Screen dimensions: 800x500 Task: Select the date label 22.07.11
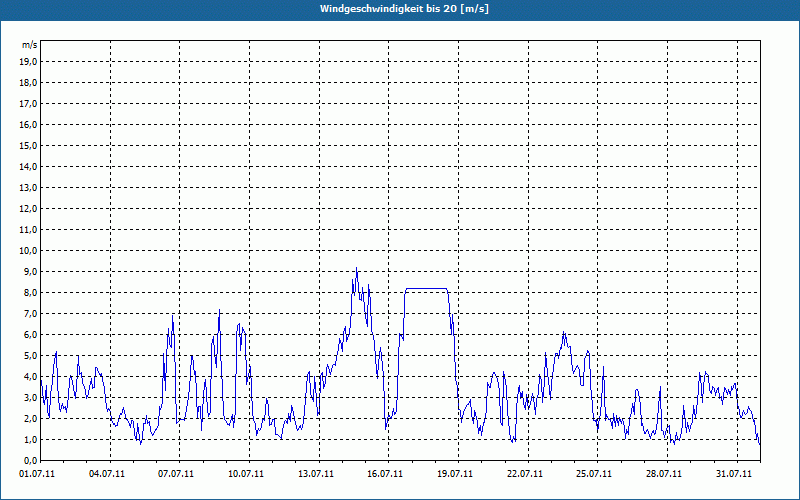[x=524, y=474]
